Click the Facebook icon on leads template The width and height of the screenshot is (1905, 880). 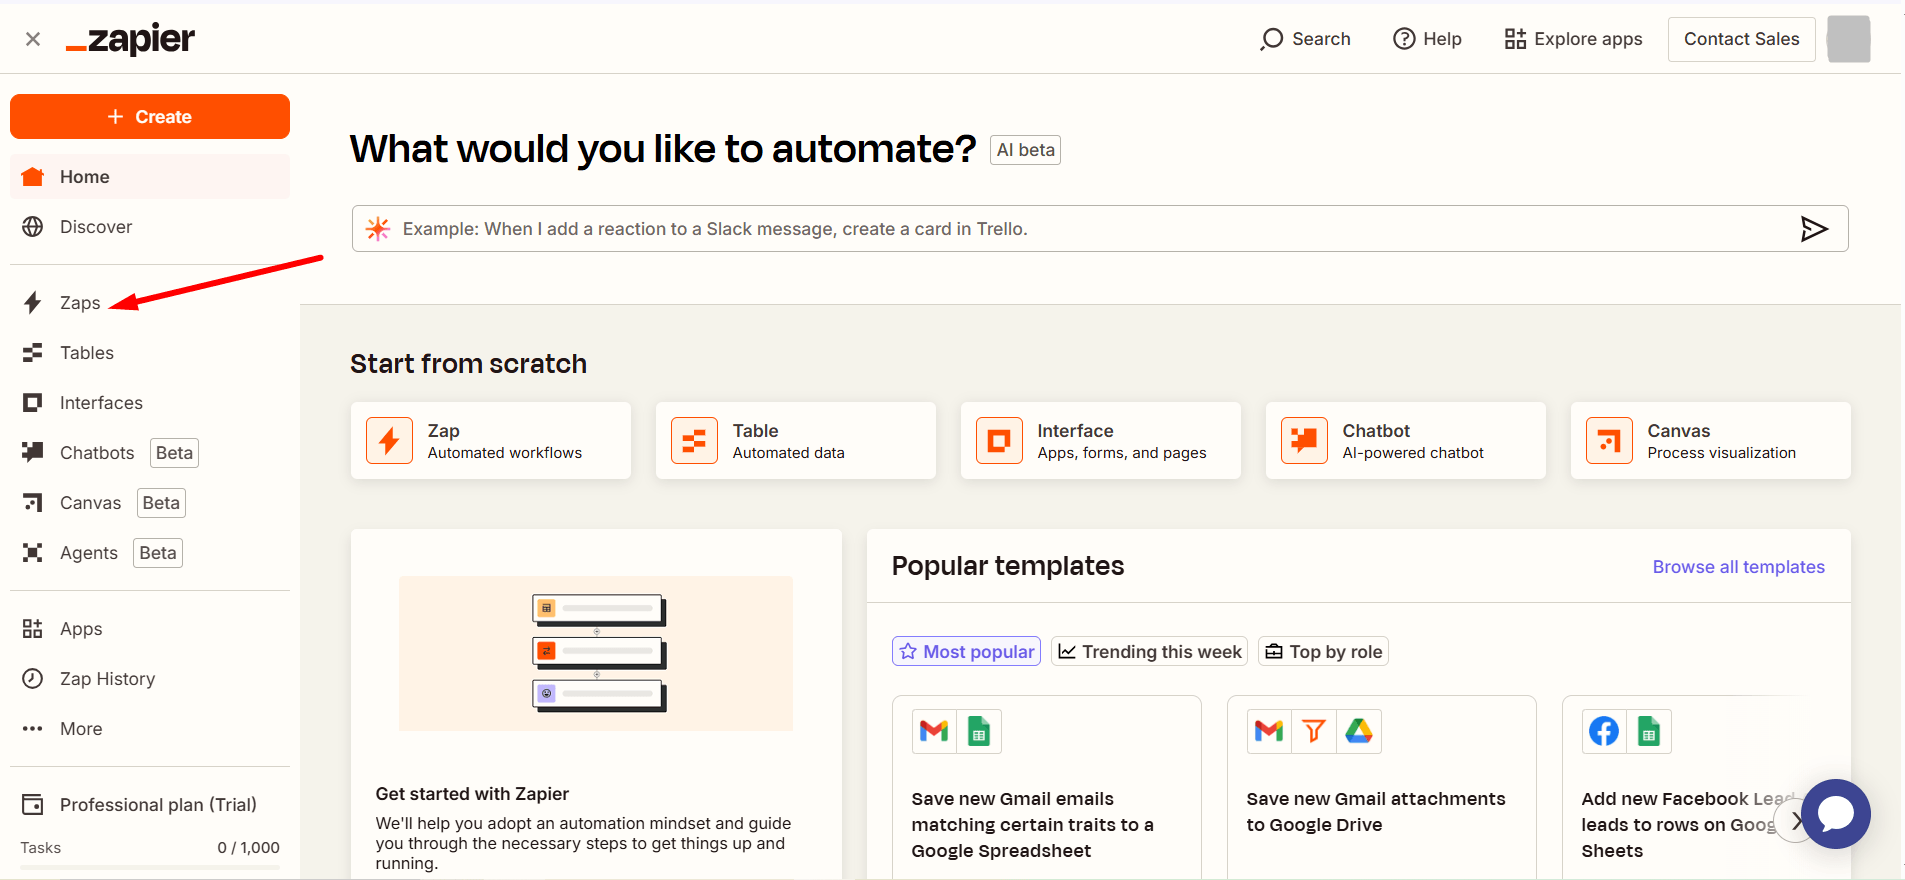[1604, 732]
